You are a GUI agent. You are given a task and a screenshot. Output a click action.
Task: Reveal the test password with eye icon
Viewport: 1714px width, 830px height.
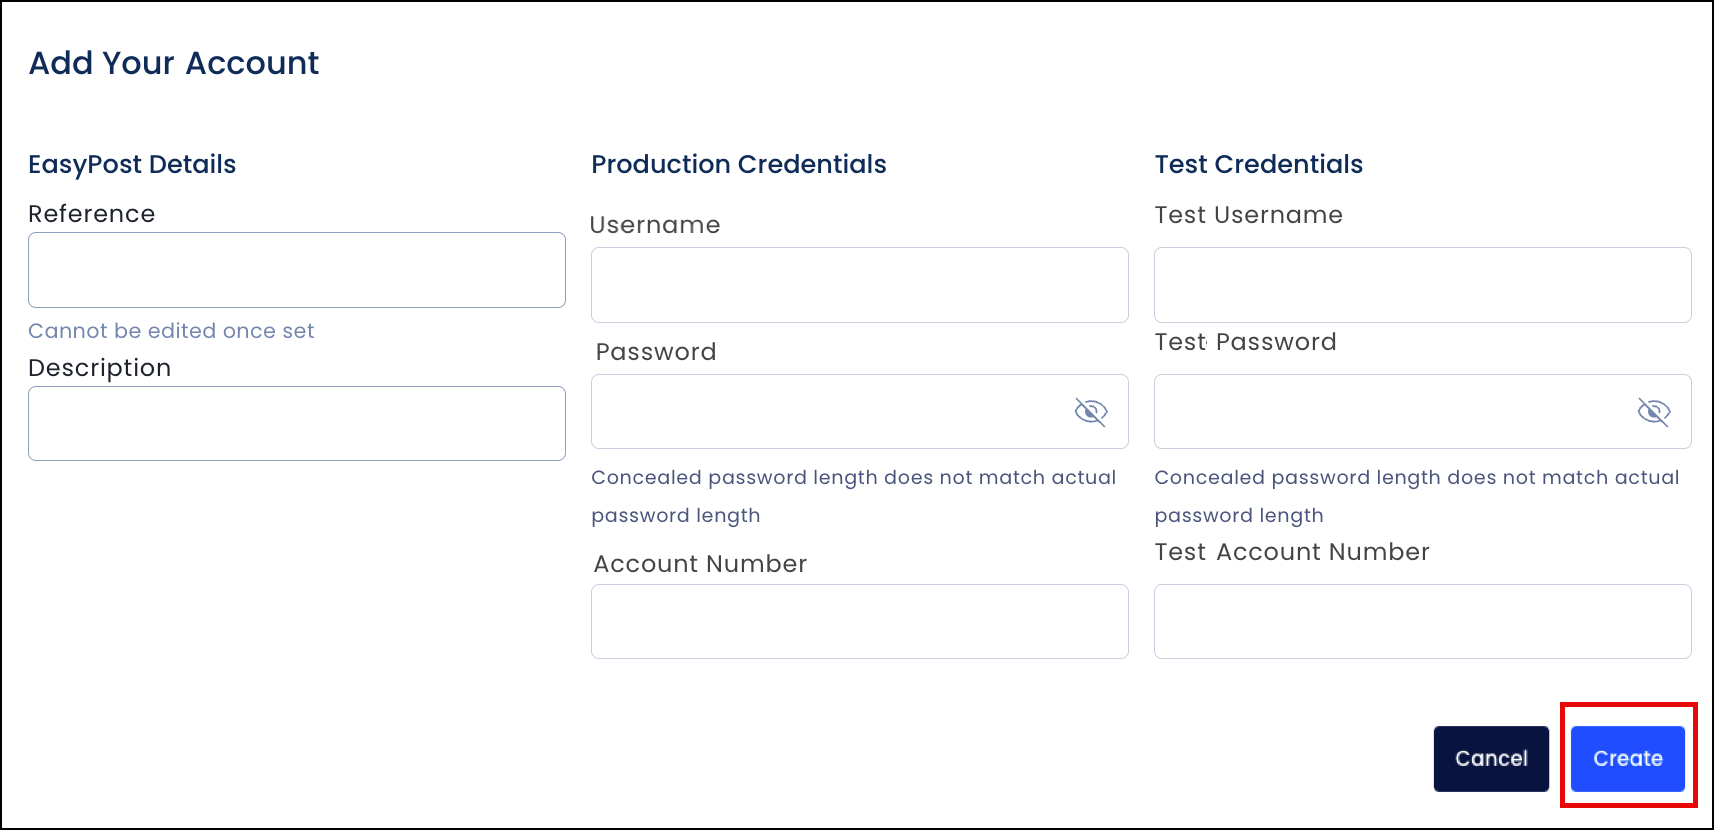[x=1654, y=412]
